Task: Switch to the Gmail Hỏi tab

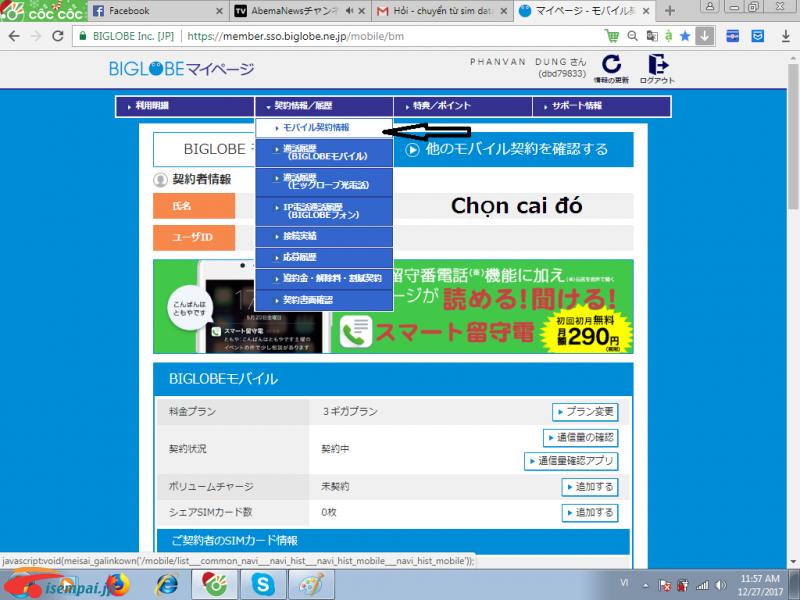Action: [441, 11]
